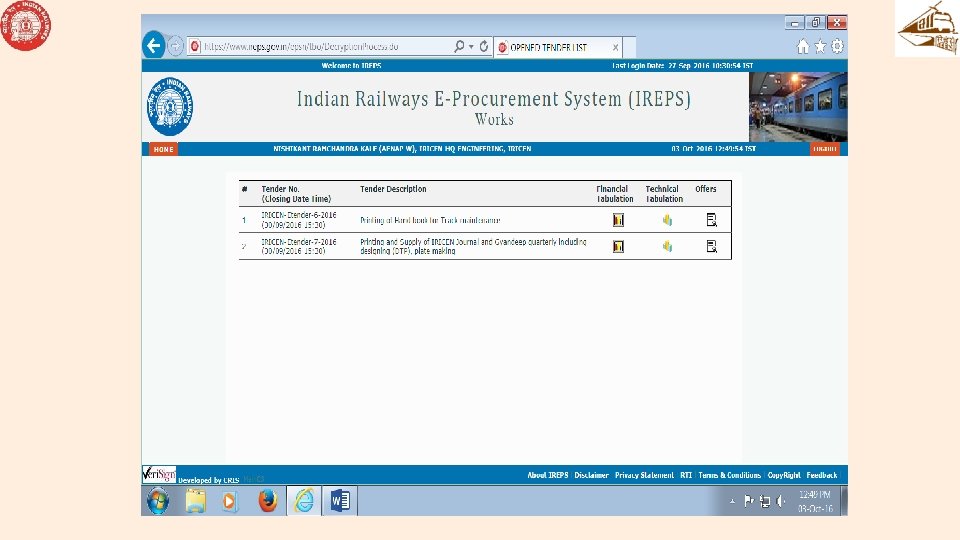The height and width of the screenshot is (540, 960).
Task: Open the Disclaimer link
Action: (x=591, y=475)
